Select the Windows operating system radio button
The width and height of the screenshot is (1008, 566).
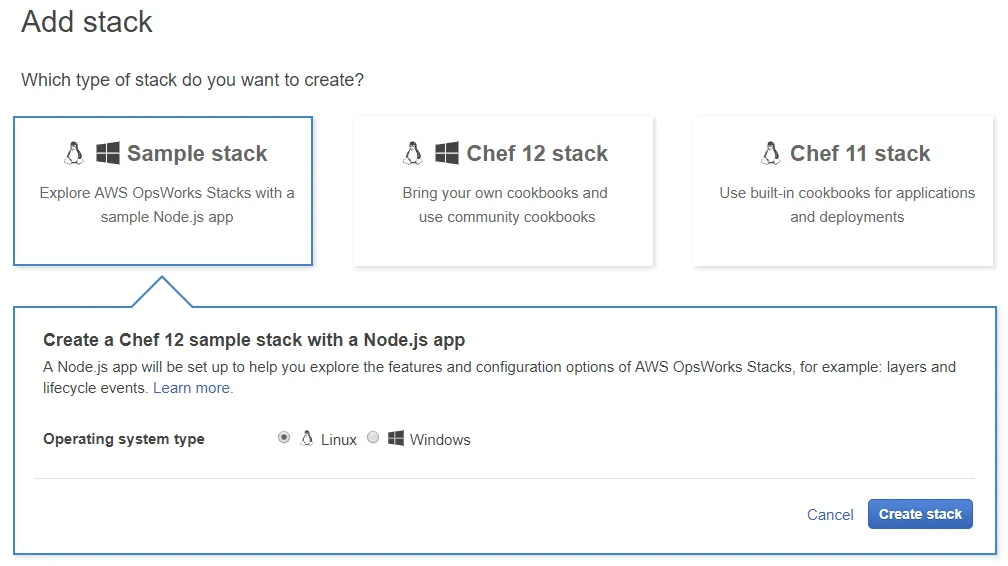click(x=373, y=438)
